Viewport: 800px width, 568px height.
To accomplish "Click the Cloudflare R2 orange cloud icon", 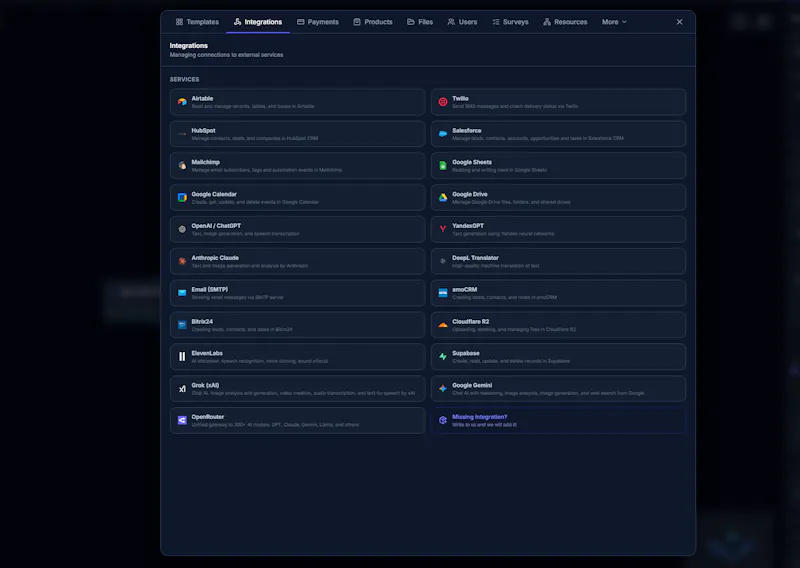I will [x=443, y=325].
